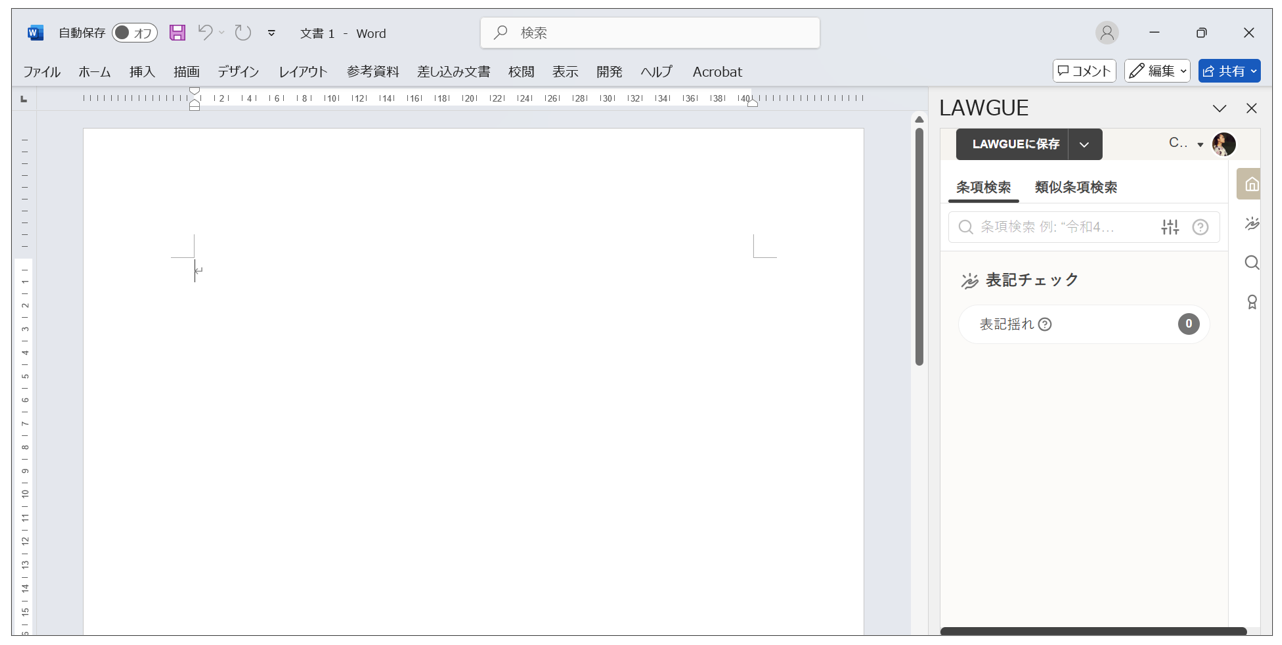Click the user account icon in title bar
The width and height of the screenshot is (1282, 645).
coord(1106,33)
